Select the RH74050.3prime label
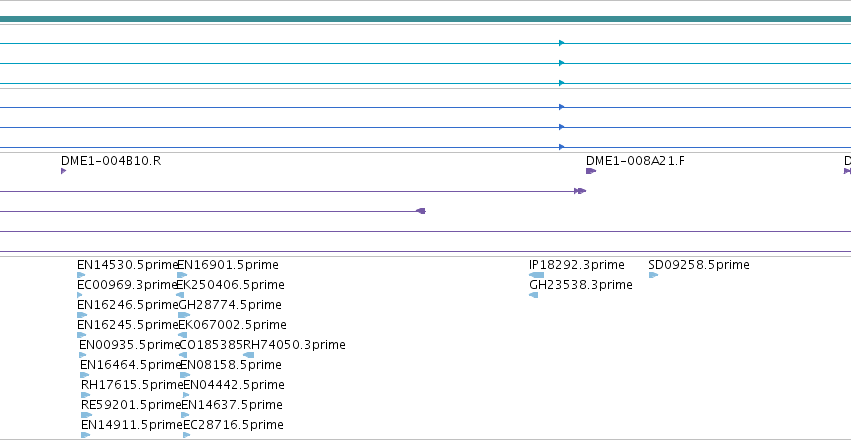 click(x=294, y=345)
